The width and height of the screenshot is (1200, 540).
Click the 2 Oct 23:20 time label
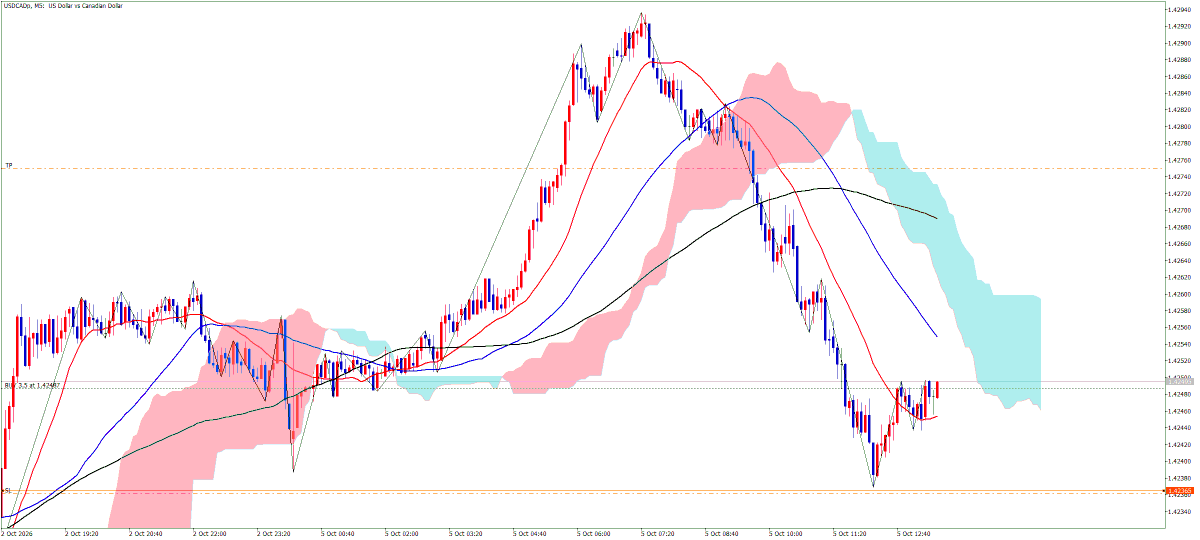pos(274,534)
